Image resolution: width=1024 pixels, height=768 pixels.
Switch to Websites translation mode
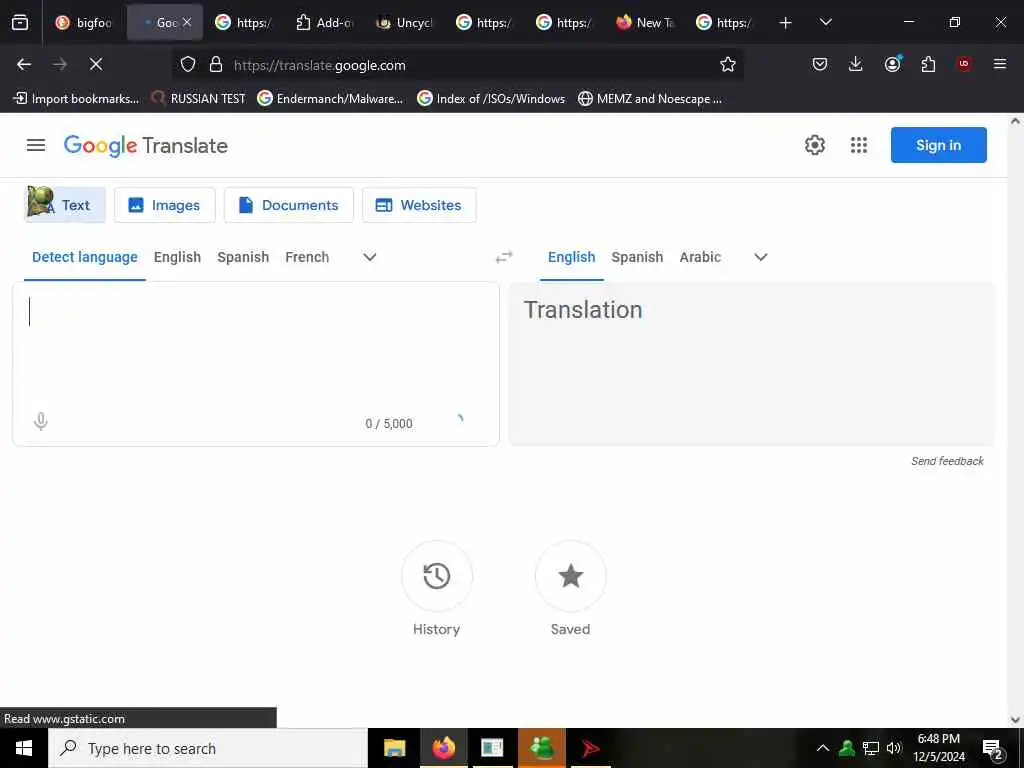[419, 205]
